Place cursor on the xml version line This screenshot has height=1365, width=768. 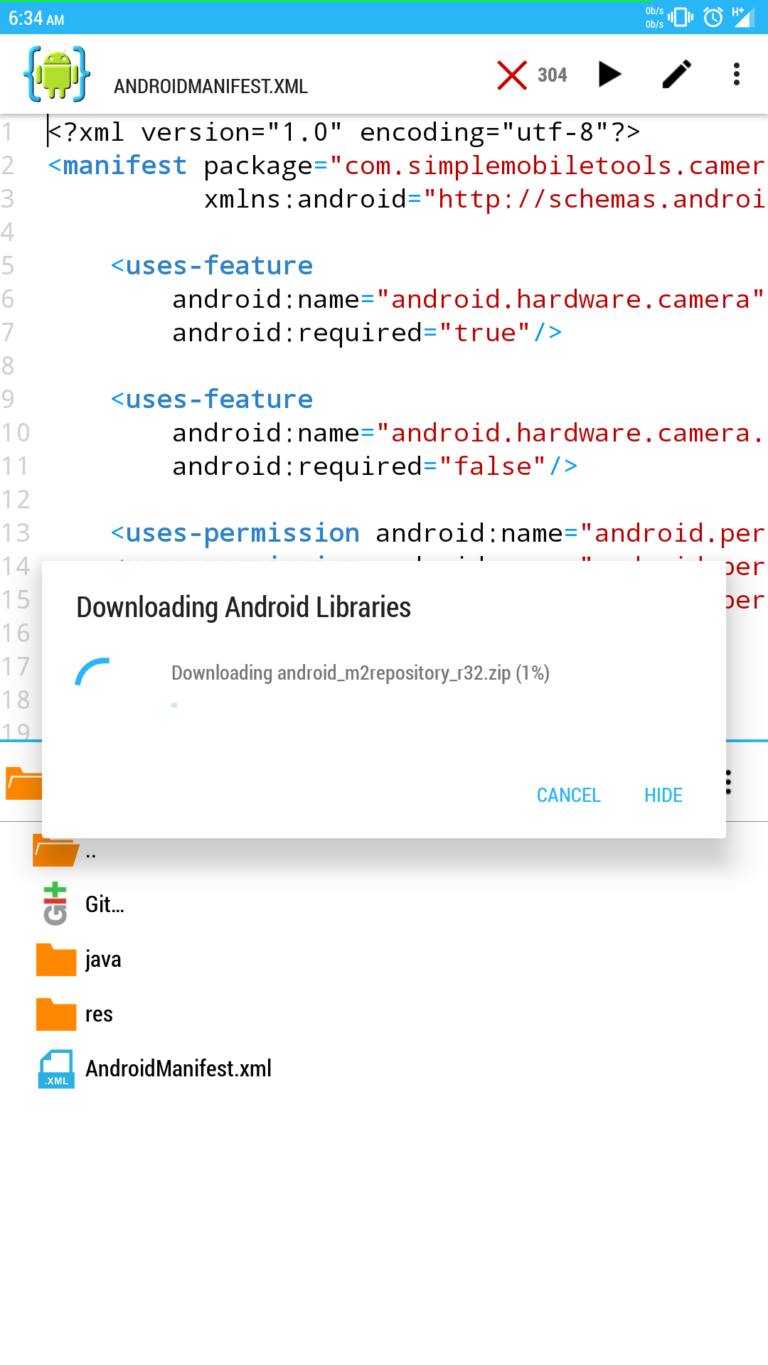click(x=343, y=132)
